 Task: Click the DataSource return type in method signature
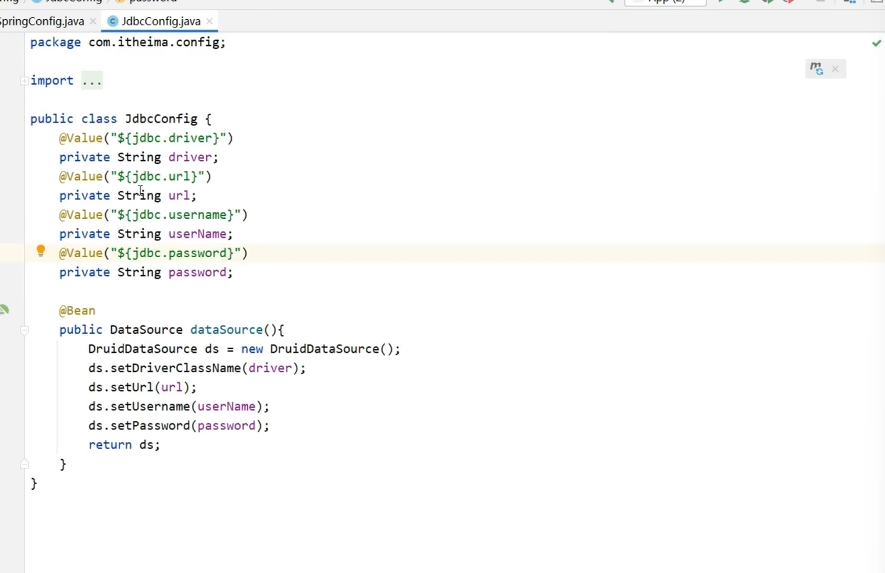click(146, 330)
